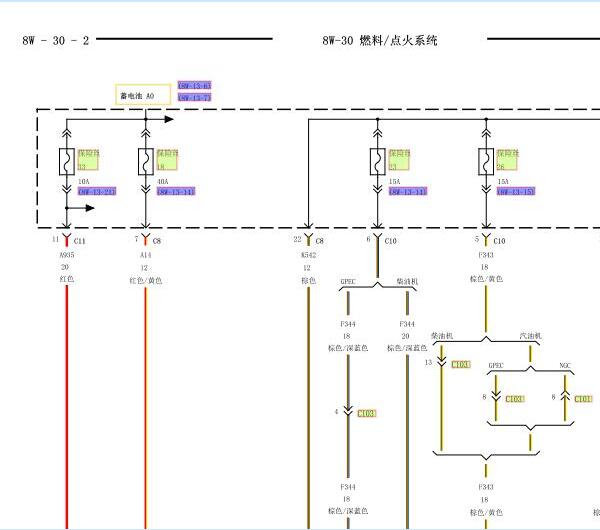Click the 红色/黄色 wire color label
The width and height of the screenshot is (600, 530).
145,280
